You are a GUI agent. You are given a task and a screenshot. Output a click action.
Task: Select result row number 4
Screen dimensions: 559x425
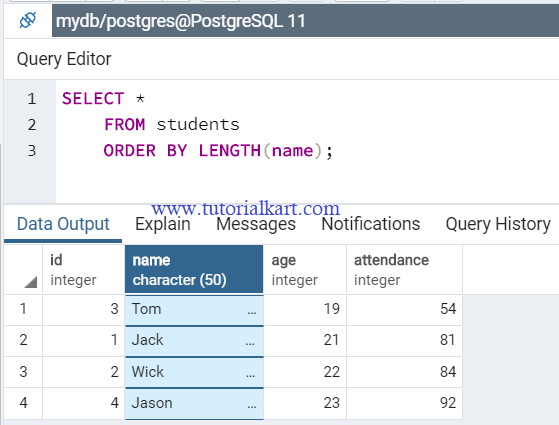point(23,403)
